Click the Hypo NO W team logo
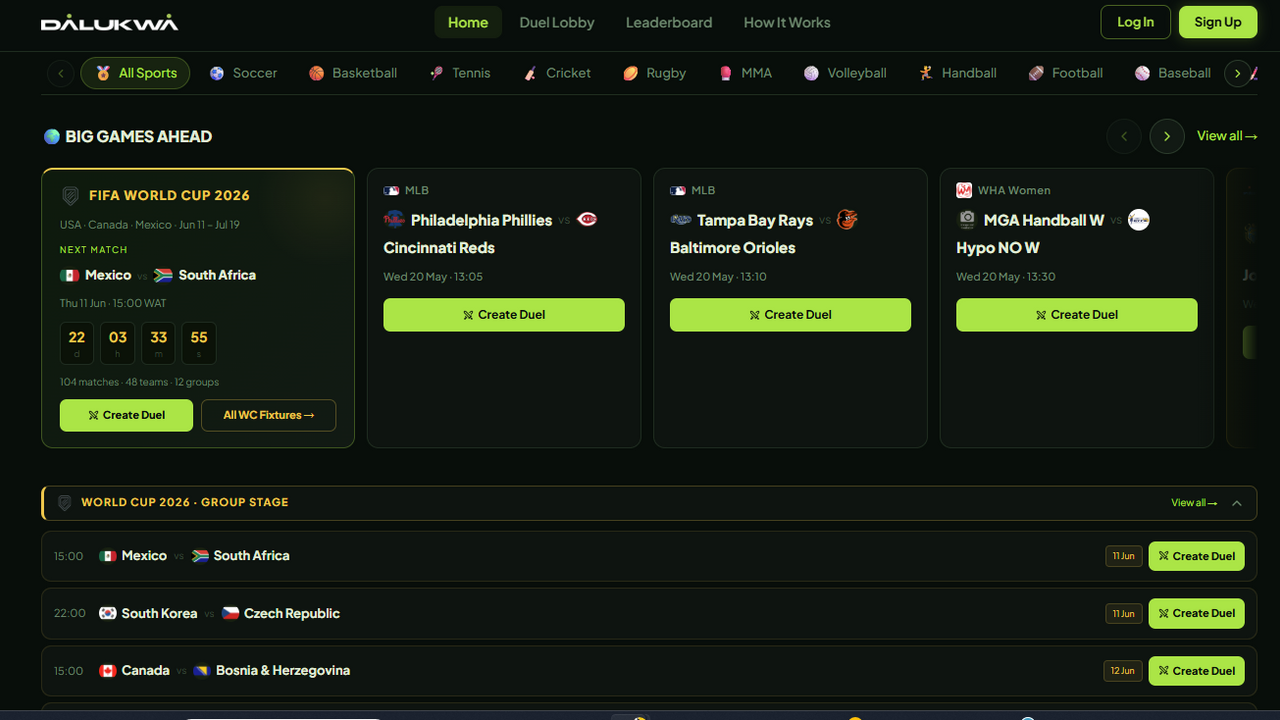The width and height of the screenshot is (1280, 720). point(1139,220)
